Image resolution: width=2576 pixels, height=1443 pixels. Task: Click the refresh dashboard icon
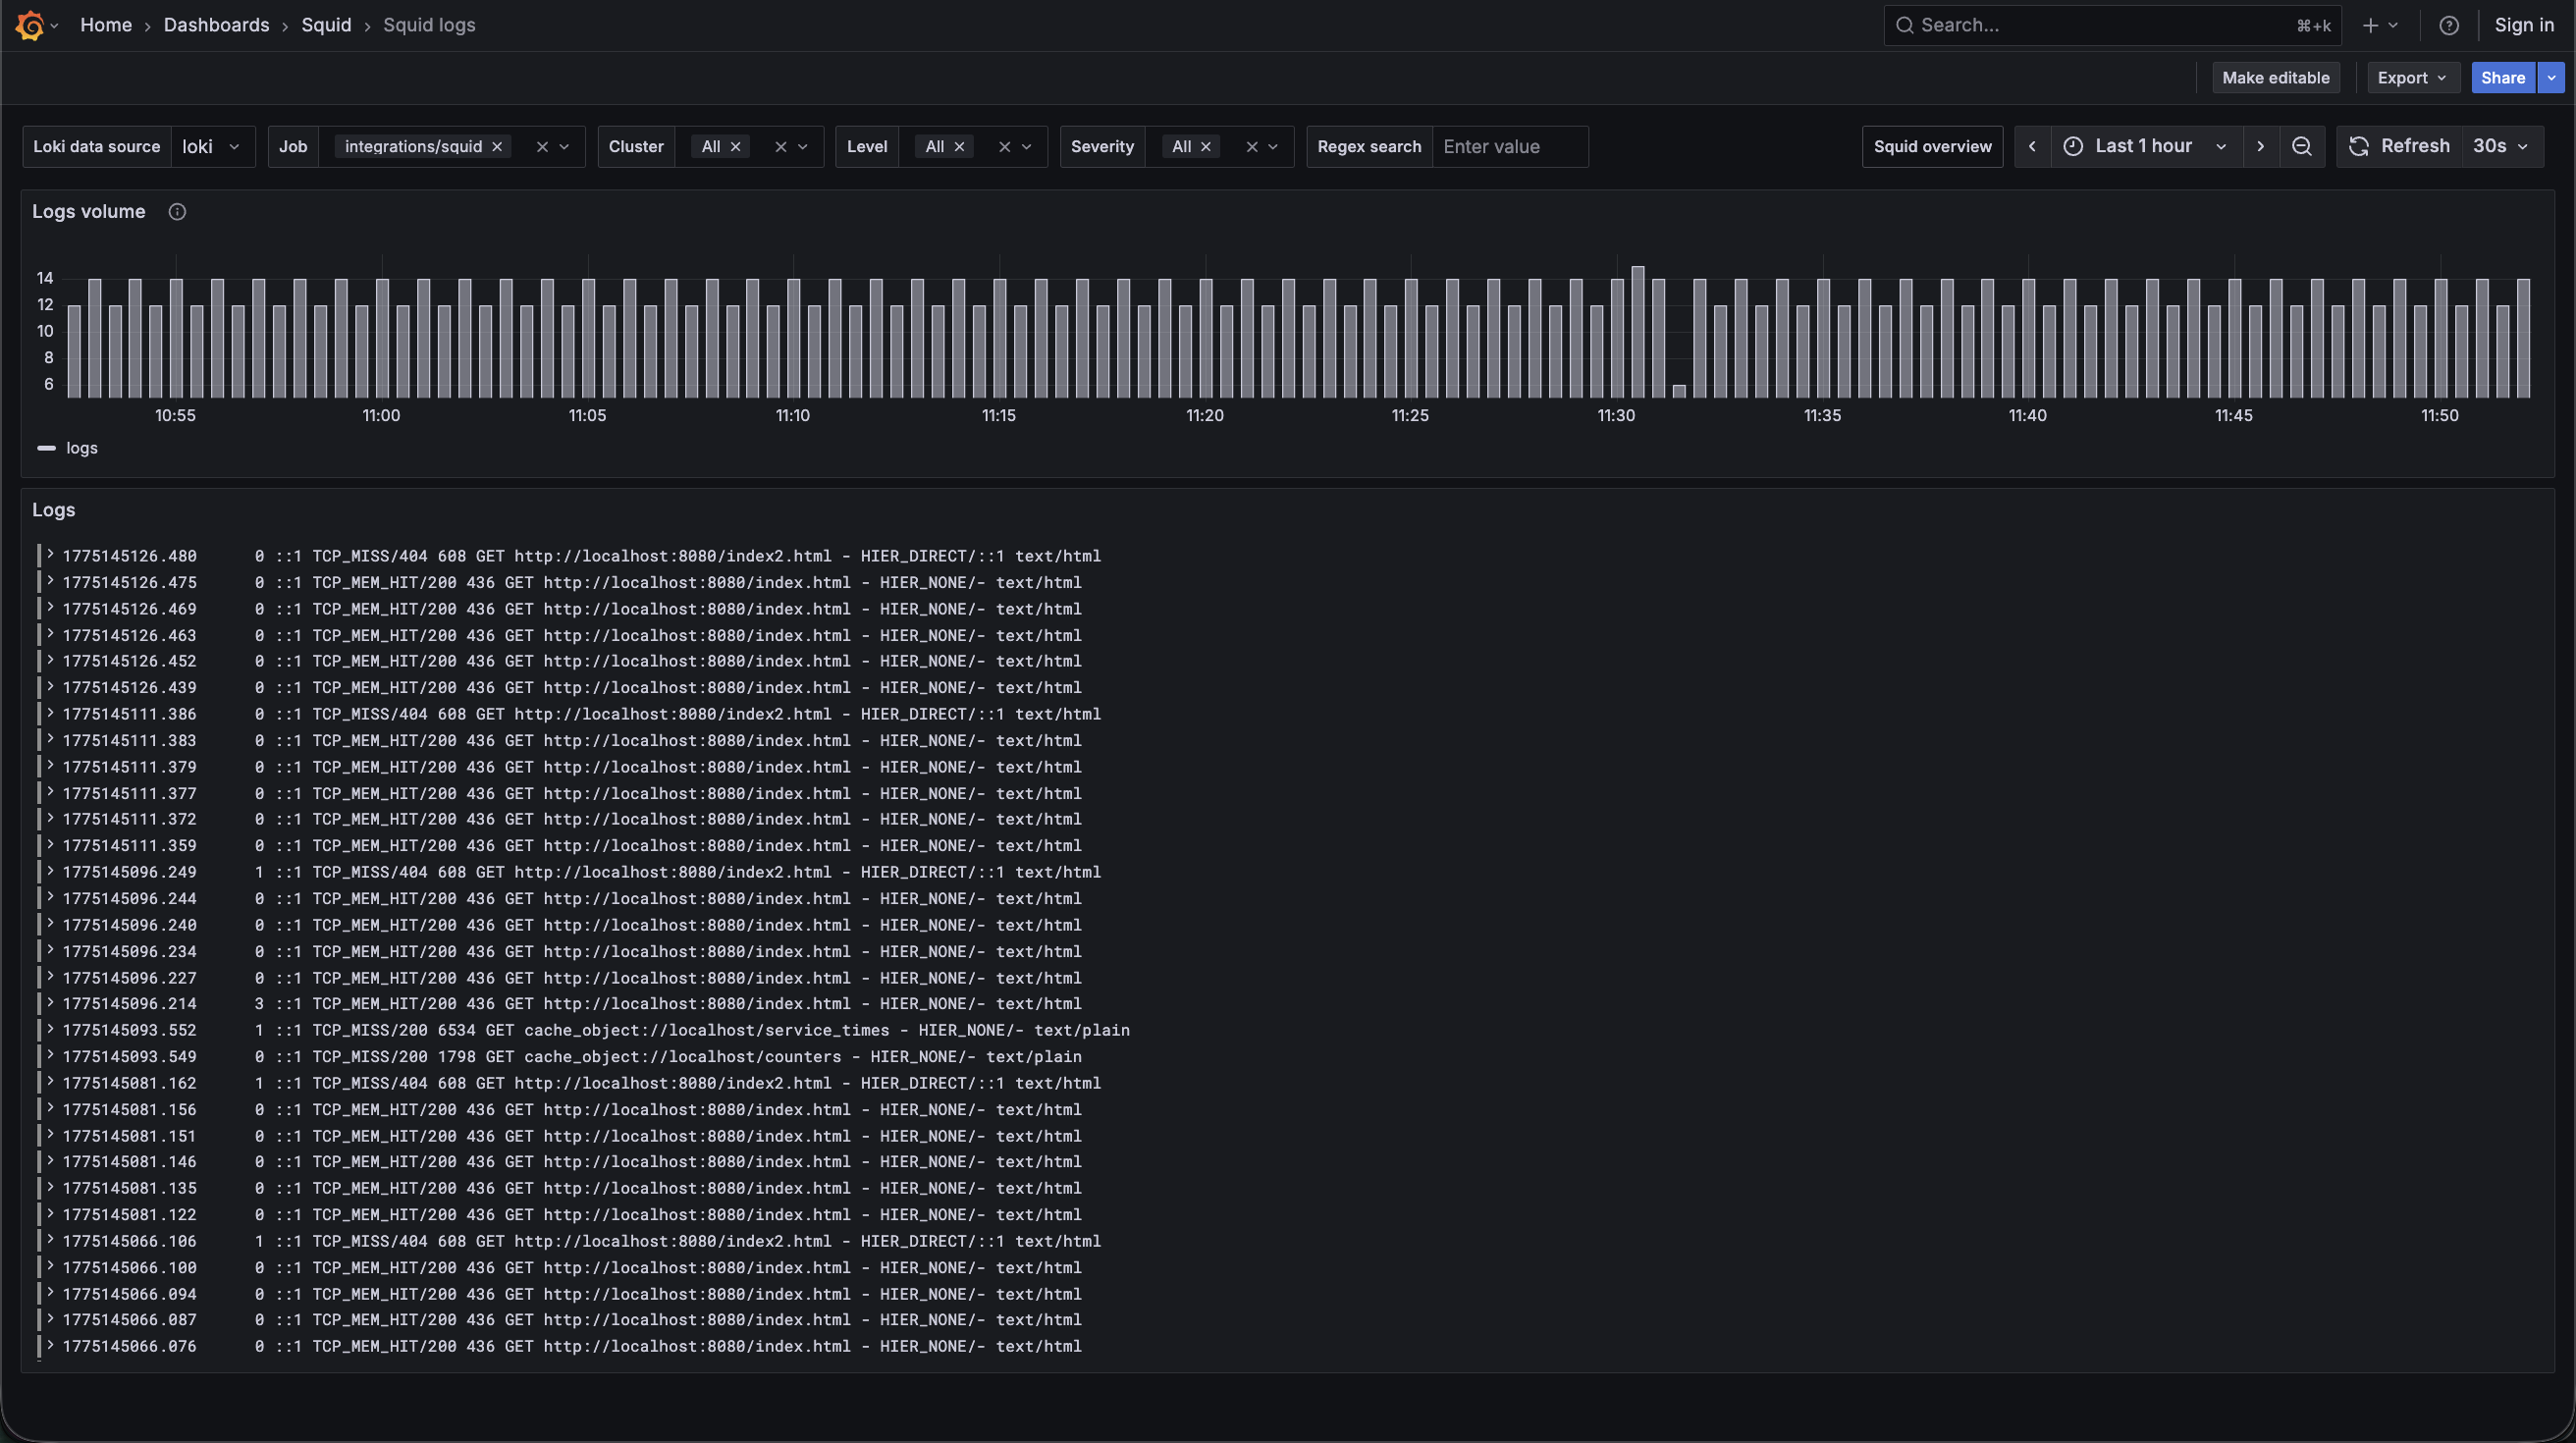pos(2359,146)
